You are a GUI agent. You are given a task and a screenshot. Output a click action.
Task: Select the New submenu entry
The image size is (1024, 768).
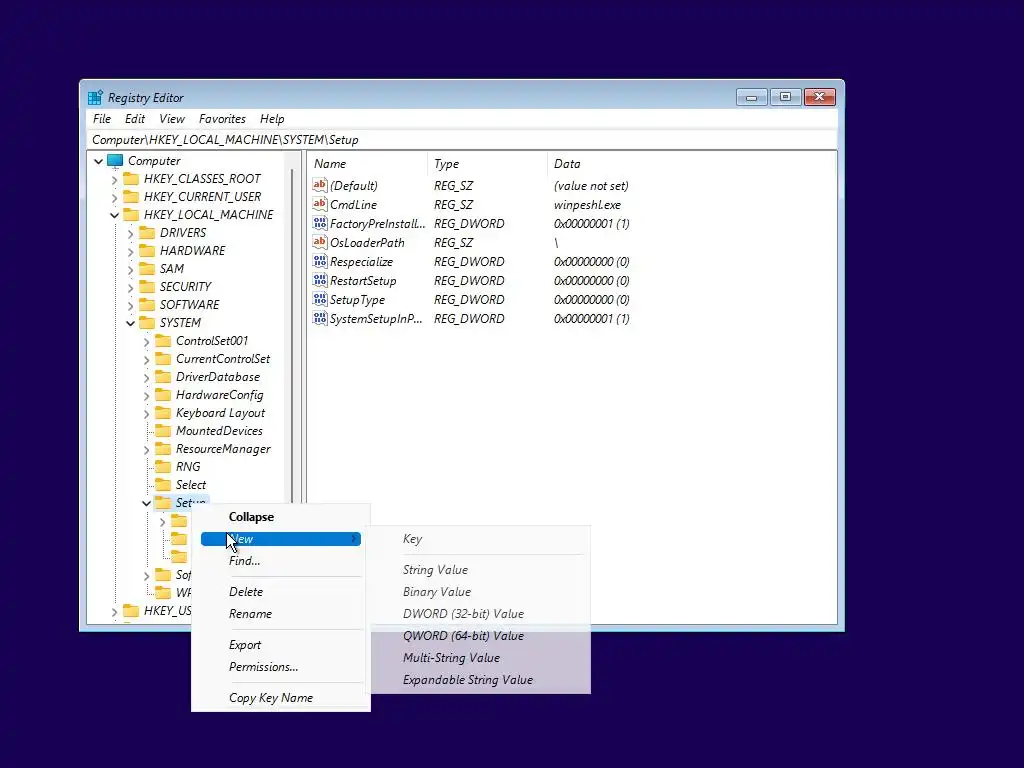click(x=281, y=539)
